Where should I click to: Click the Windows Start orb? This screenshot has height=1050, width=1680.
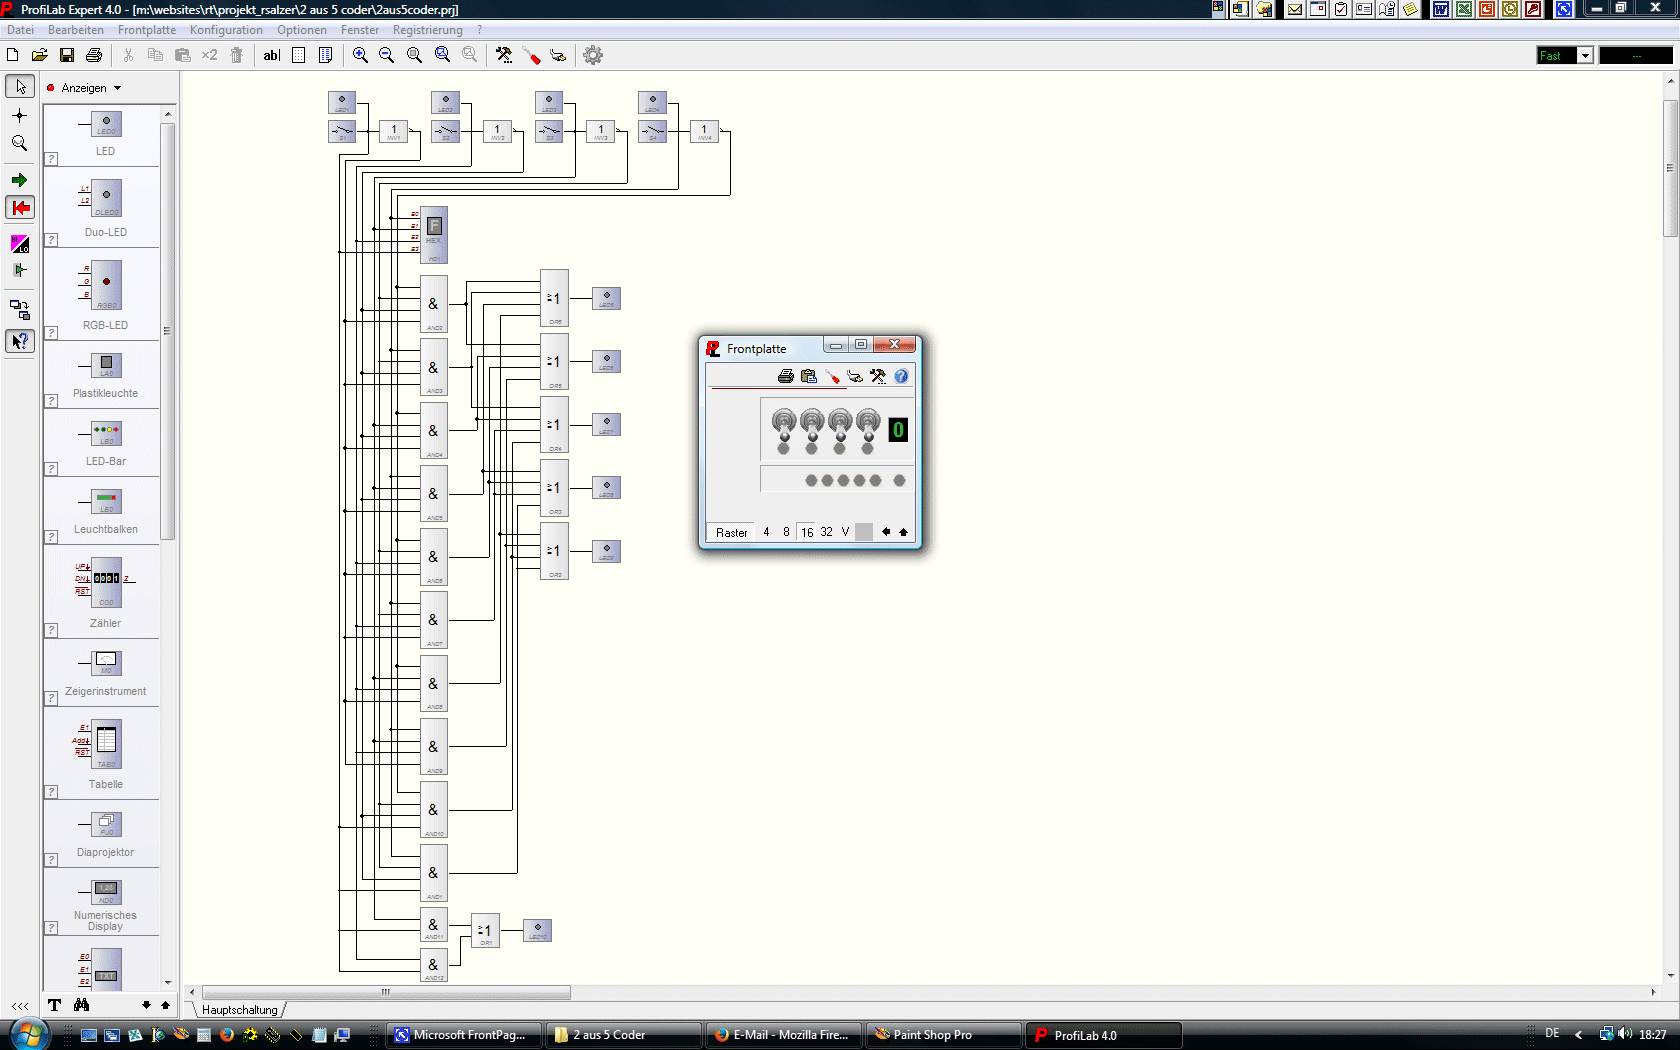(27, 1034)
